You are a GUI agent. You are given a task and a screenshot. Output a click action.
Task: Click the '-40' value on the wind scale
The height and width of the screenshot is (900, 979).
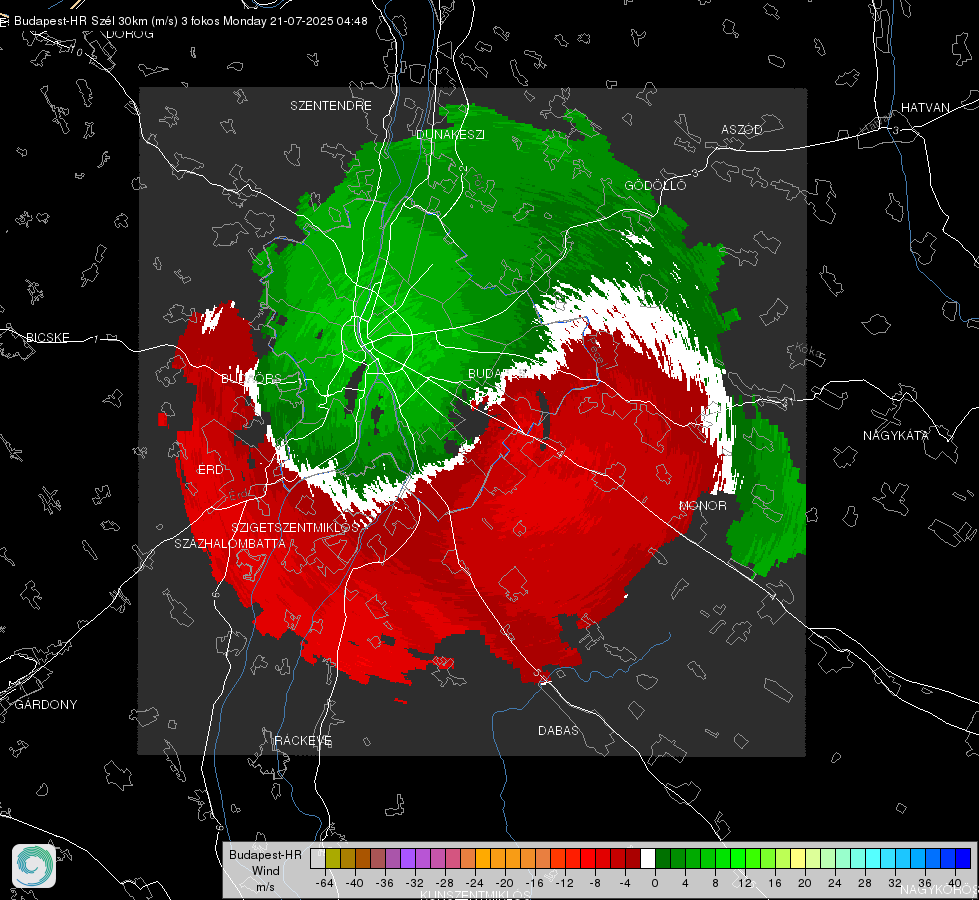click(x=355, y=883)
